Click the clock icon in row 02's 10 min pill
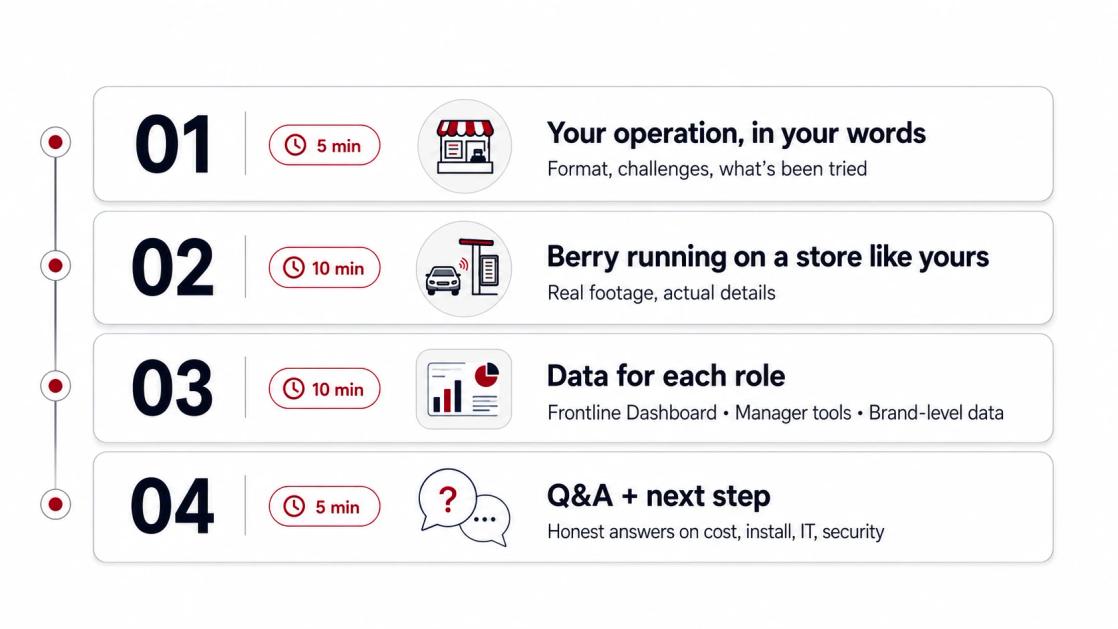1118x629 pixels. [294, 268]
